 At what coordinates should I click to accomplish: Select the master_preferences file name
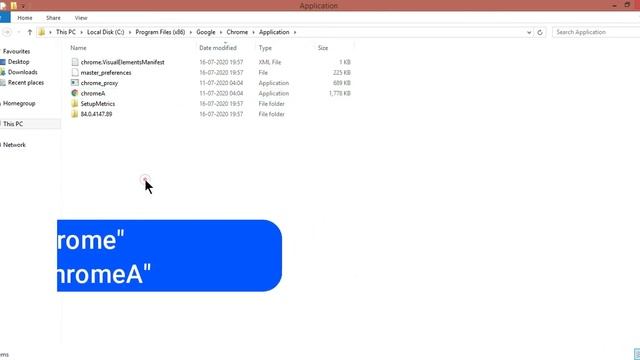[x=106, y=73]
